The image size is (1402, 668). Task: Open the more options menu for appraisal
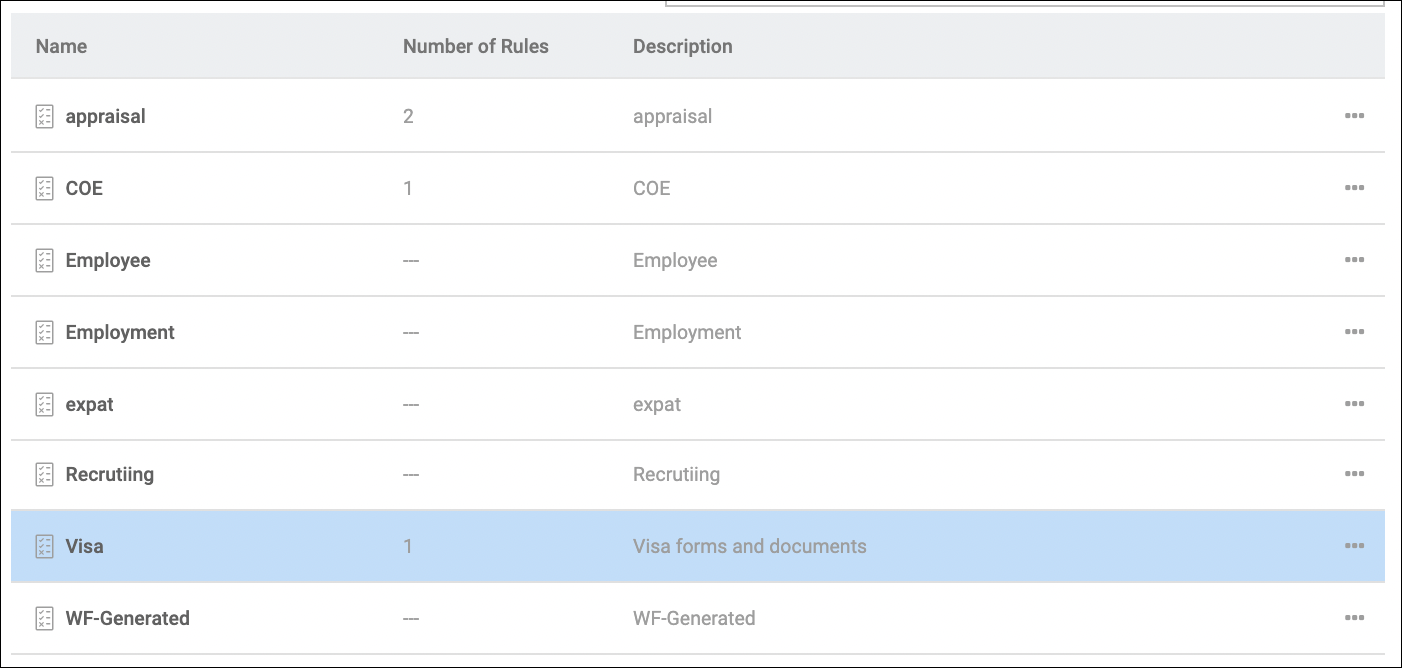click(x=1354, y=116)
